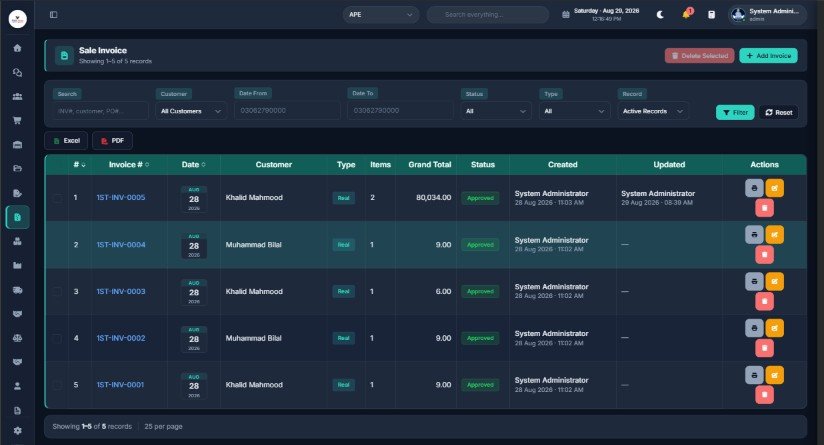
Task: Open the Home dashboard from the sidebar
Action: pos(17,48)
